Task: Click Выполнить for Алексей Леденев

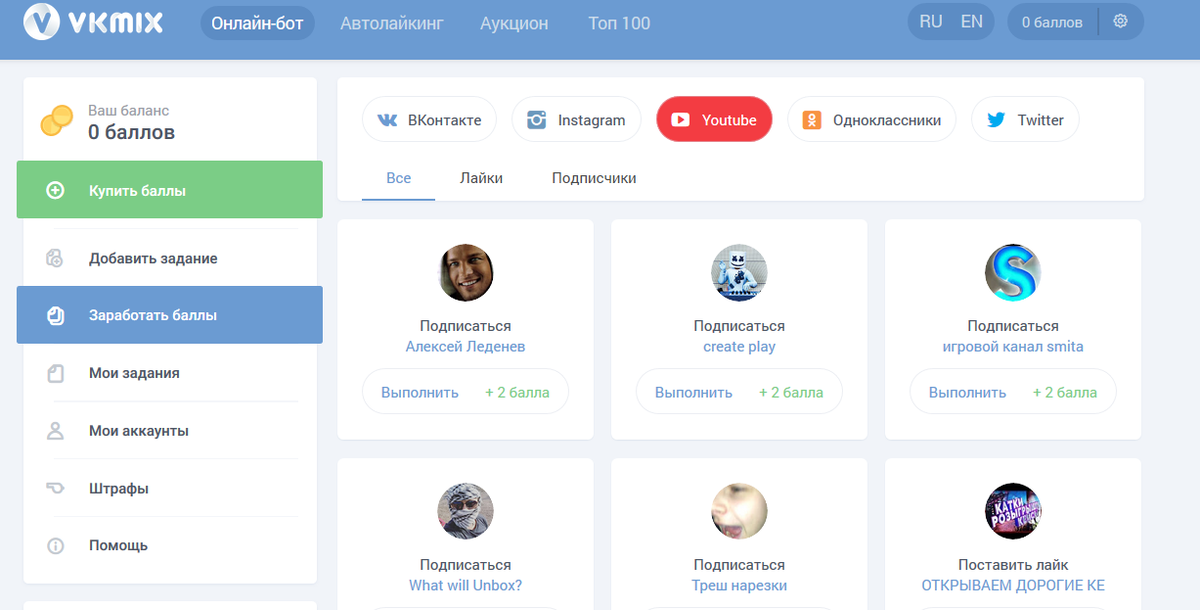Action: (x=420, y=393)
